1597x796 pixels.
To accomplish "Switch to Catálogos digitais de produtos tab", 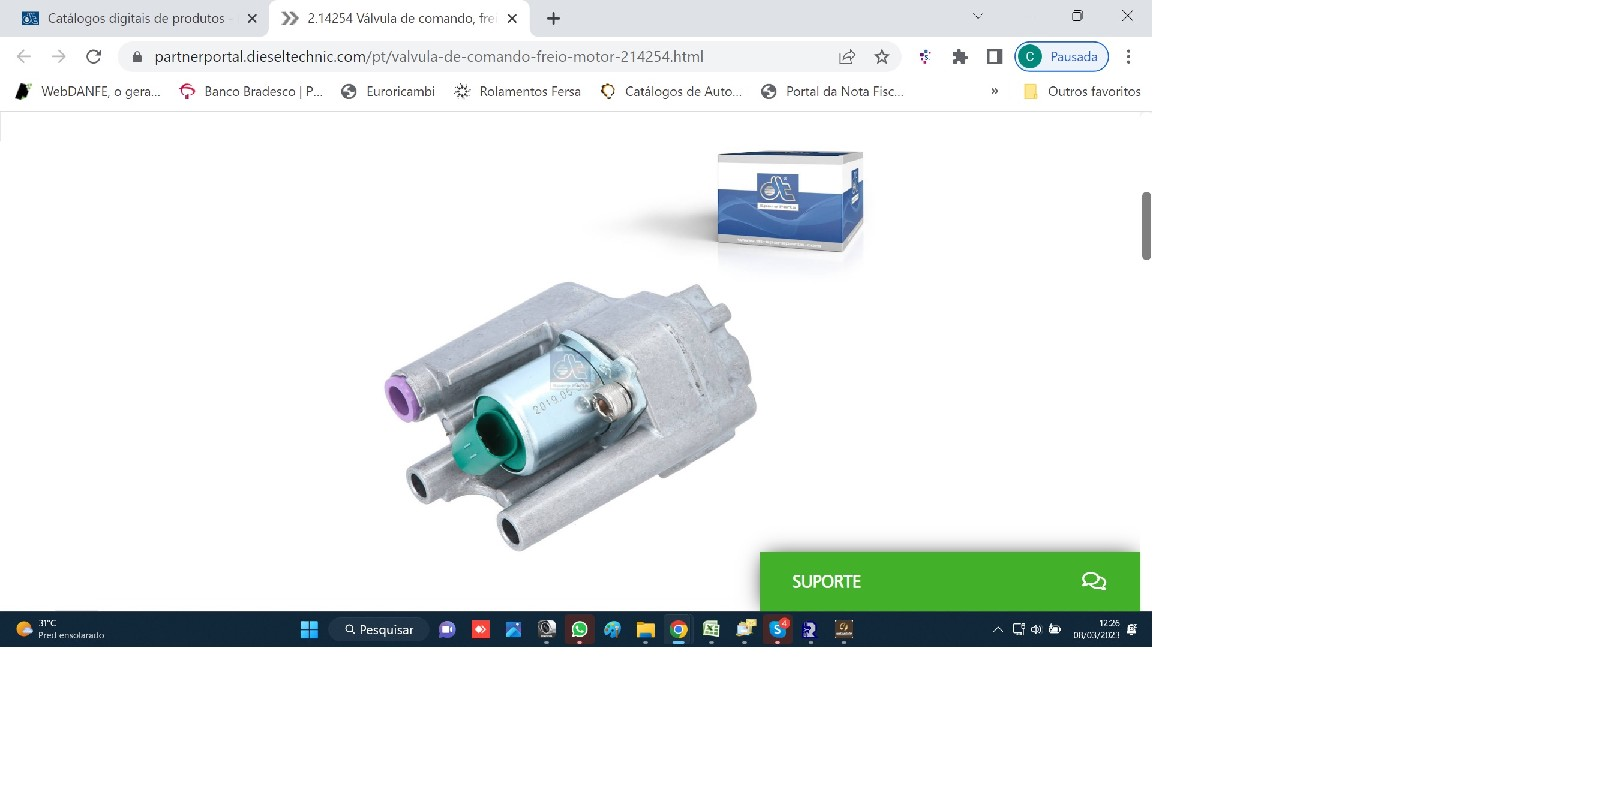I will pos(136,18).
